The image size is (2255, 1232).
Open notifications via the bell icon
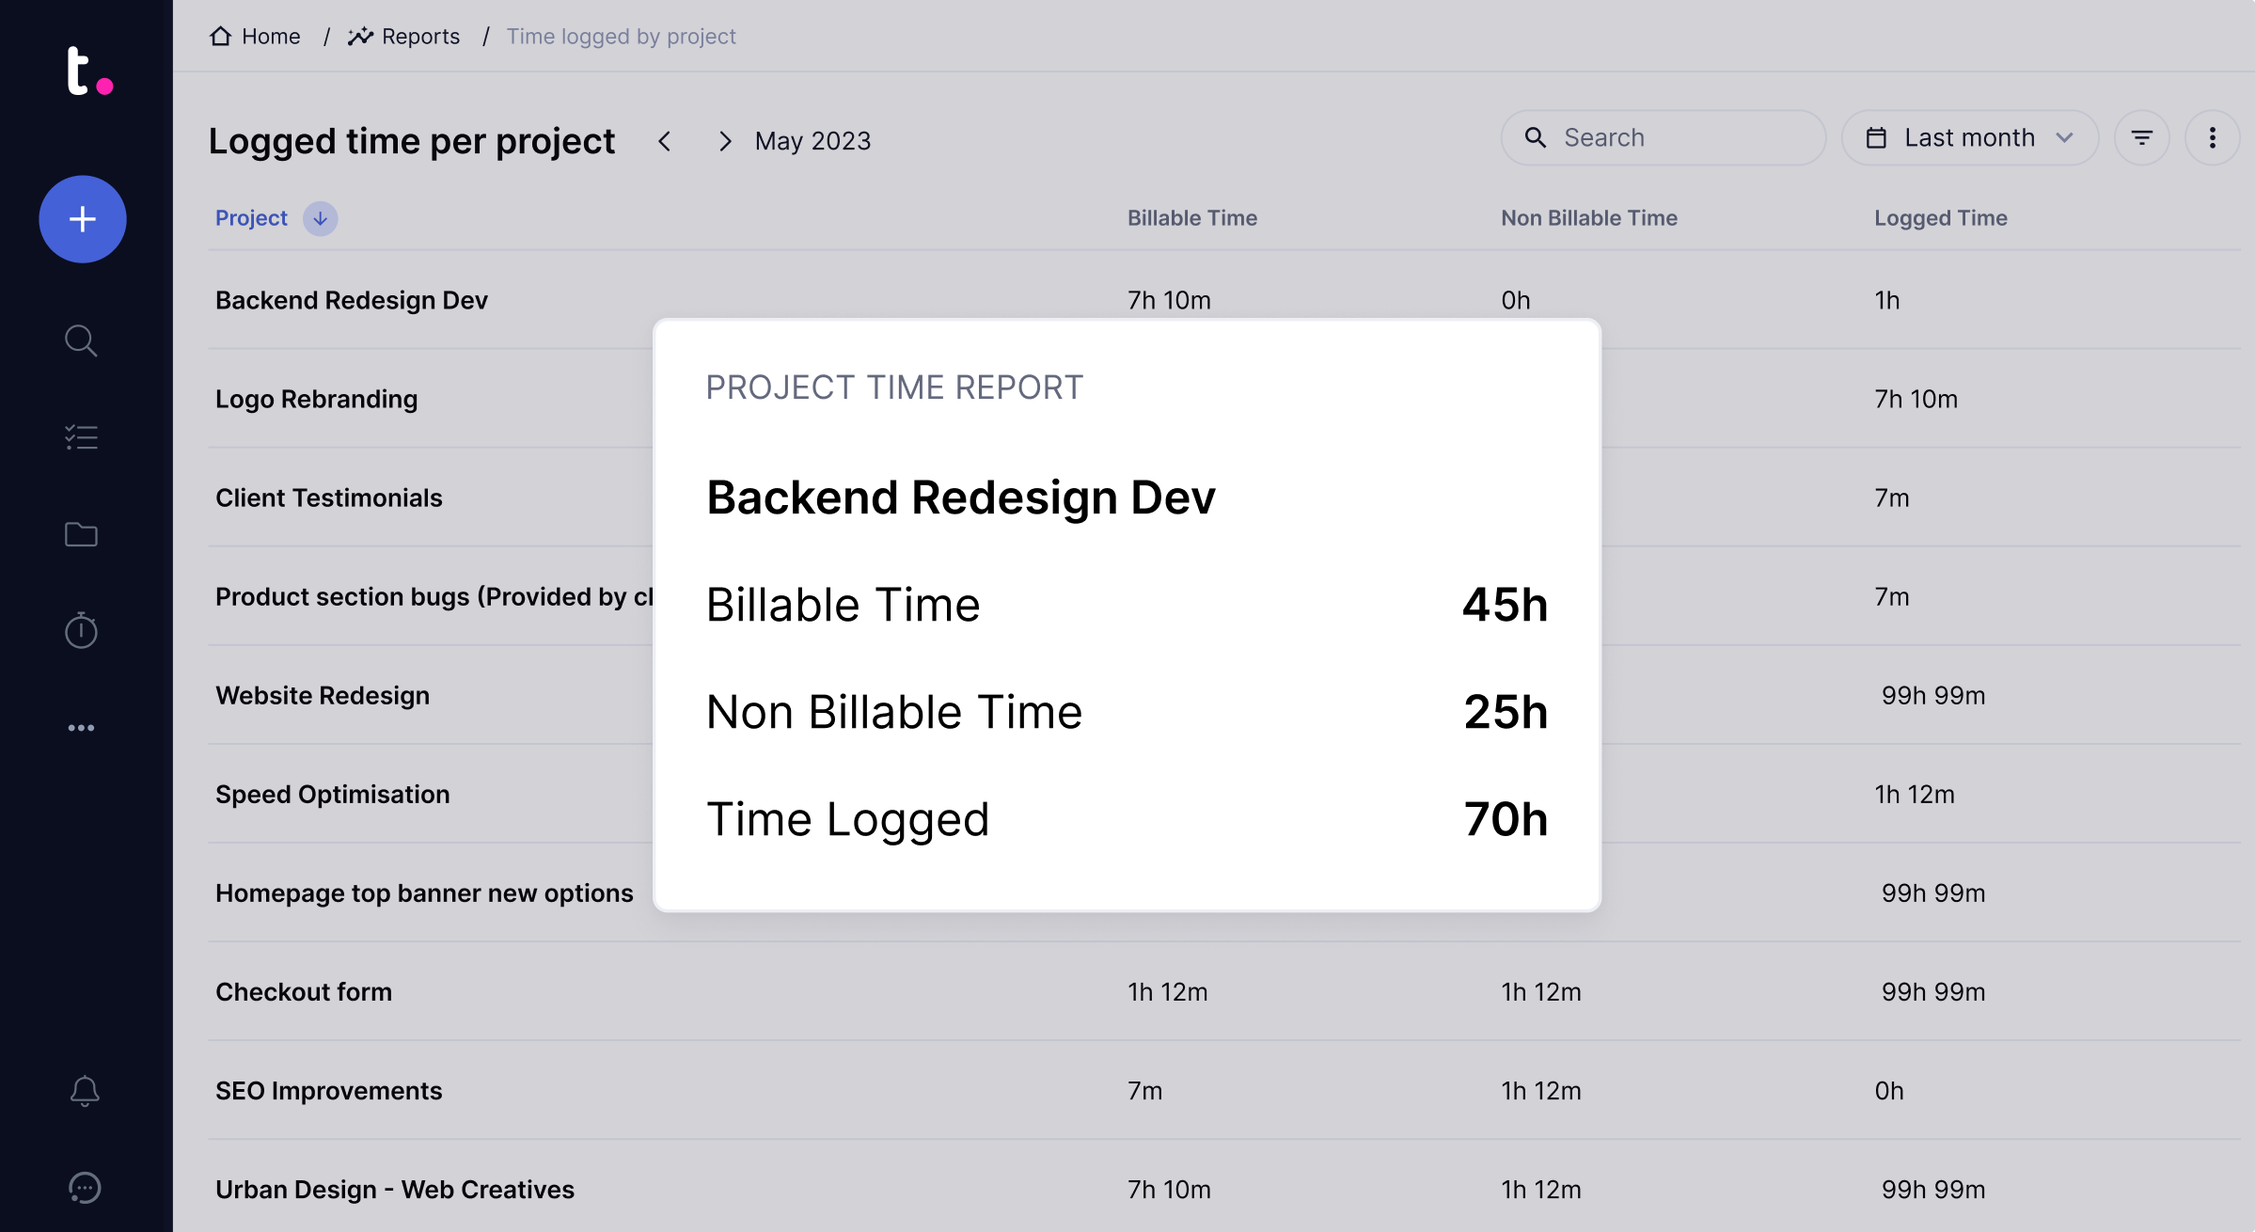coord(83,1091)
